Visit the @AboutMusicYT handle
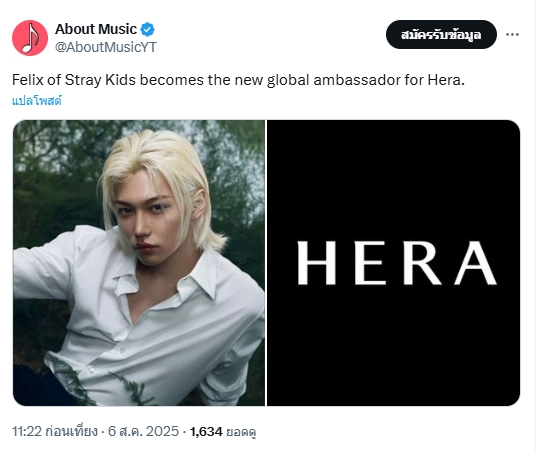The height and width of the screenshot is (451, 542). [x=106, y=47]
